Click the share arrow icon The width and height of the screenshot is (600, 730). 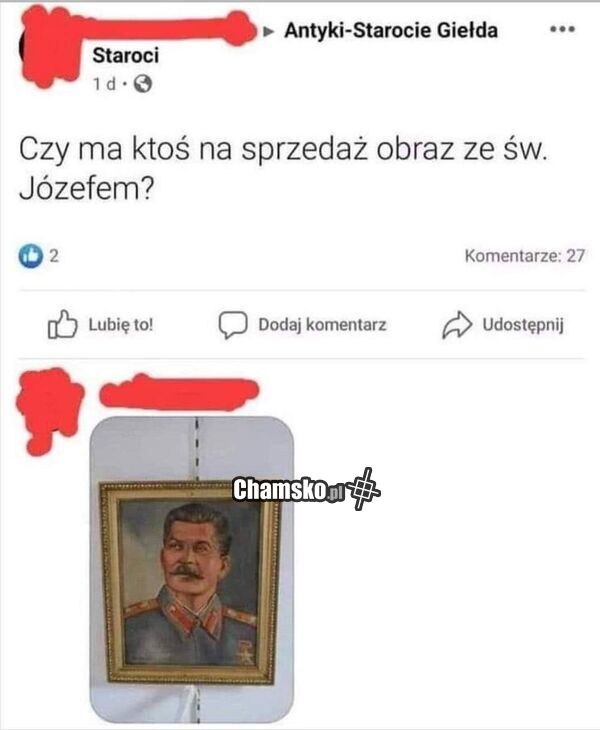point(457,324)
